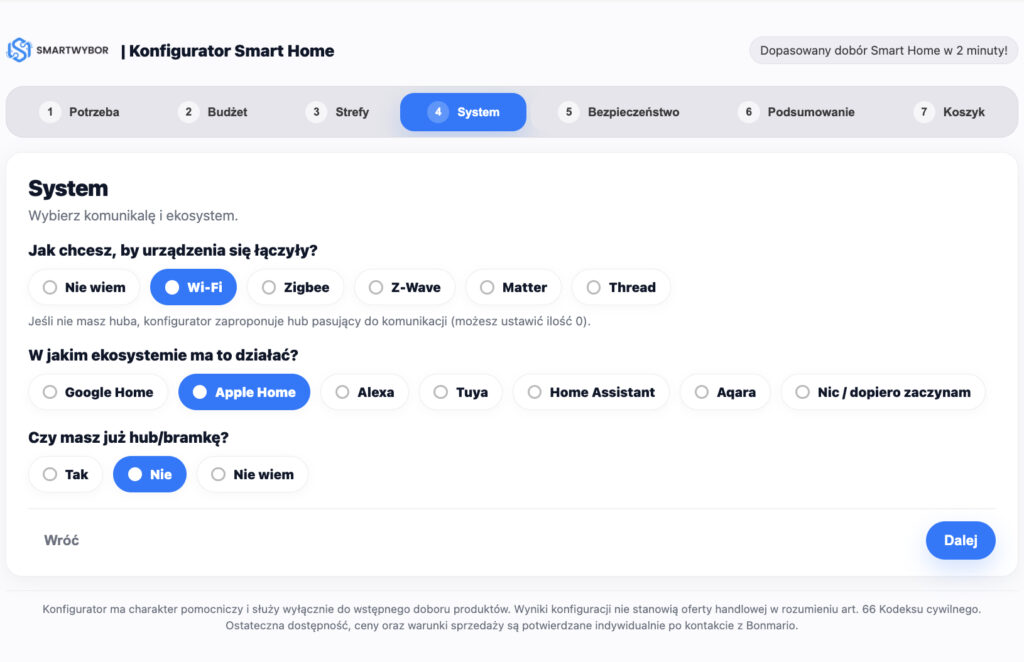Switch to step 3 Strefy
Viewport: 1024px width, 662px height.
338,112
